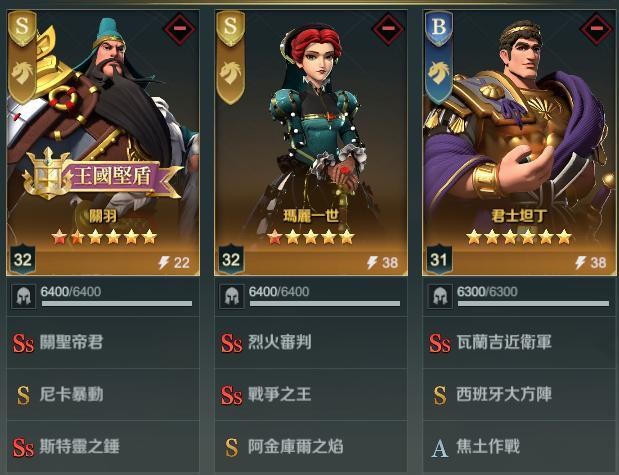Select the 君士坦丁 hero portrait

pos(519,143)
